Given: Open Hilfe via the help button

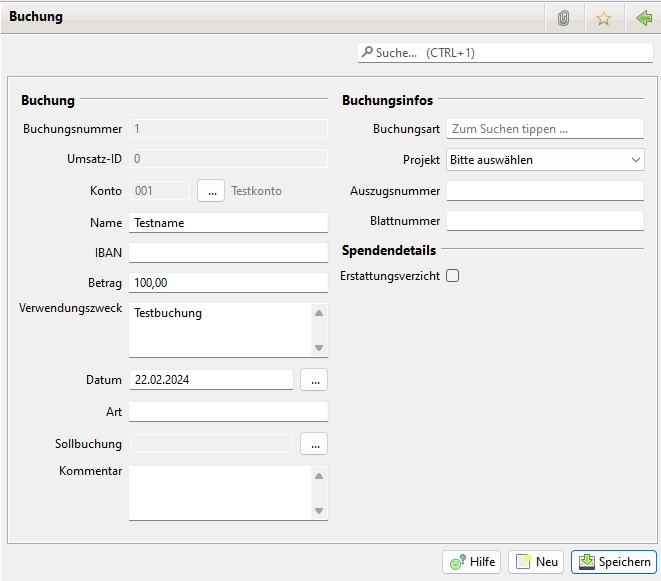Looking at the screenshot, I should [472, 562].
